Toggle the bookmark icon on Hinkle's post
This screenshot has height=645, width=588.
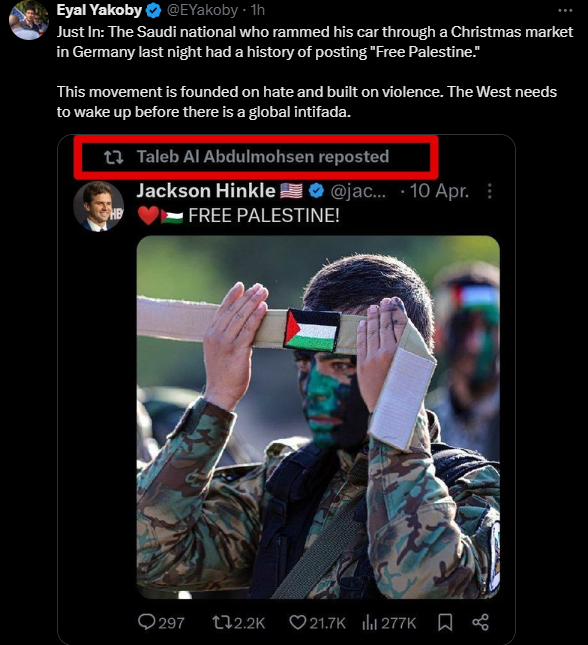pos(445,622)
